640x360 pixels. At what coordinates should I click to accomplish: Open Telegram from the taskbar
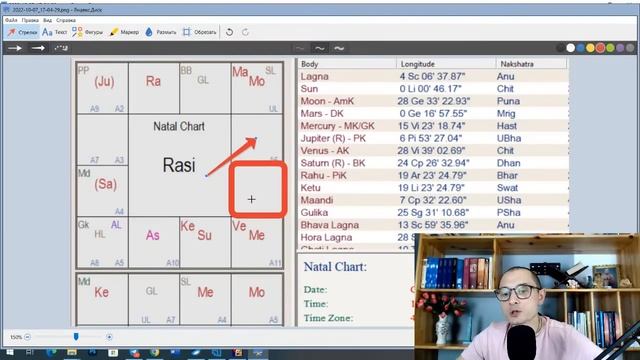(x=135, y=353)
